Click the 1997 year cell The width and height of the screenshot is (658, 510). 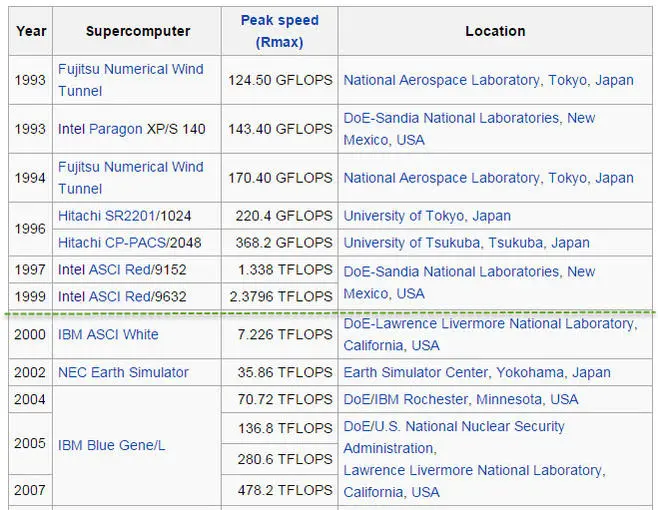click(31, 269)
